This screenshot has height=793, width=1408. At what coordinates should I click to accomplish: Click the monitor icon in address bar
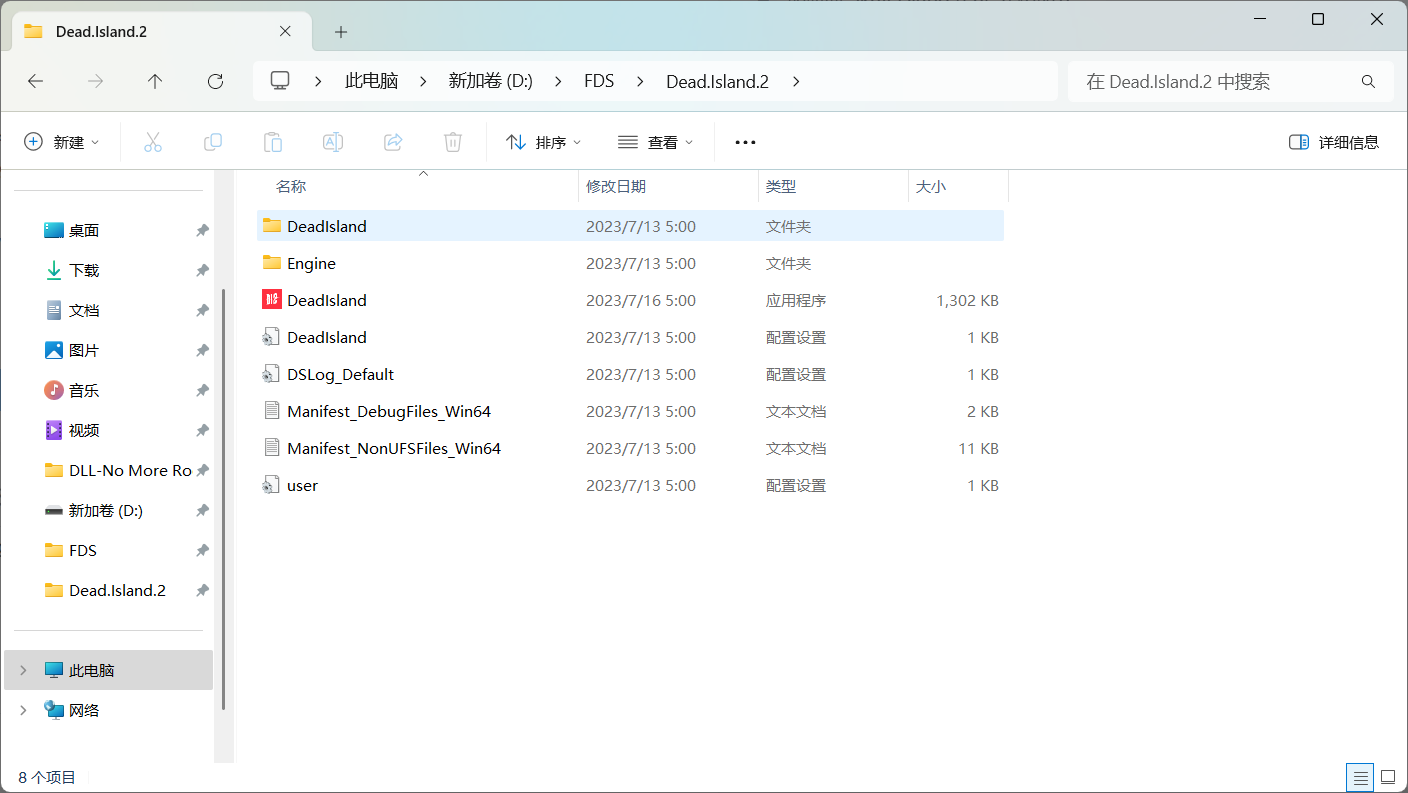[x=280, y=81]
